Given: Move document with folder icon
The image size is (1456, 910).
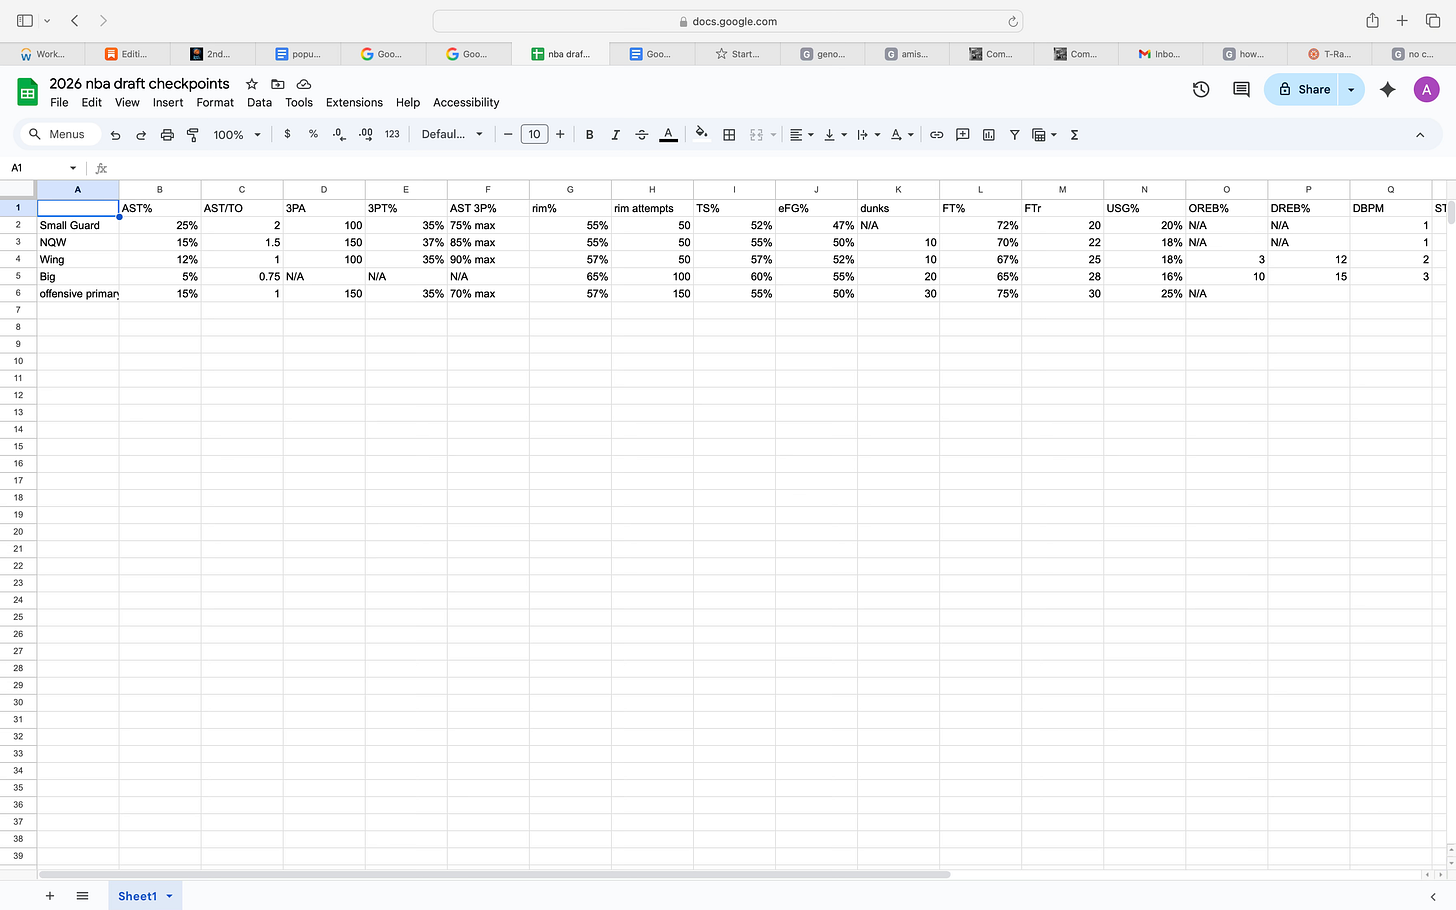Looking at the screenshot, I should pos(278,84).
